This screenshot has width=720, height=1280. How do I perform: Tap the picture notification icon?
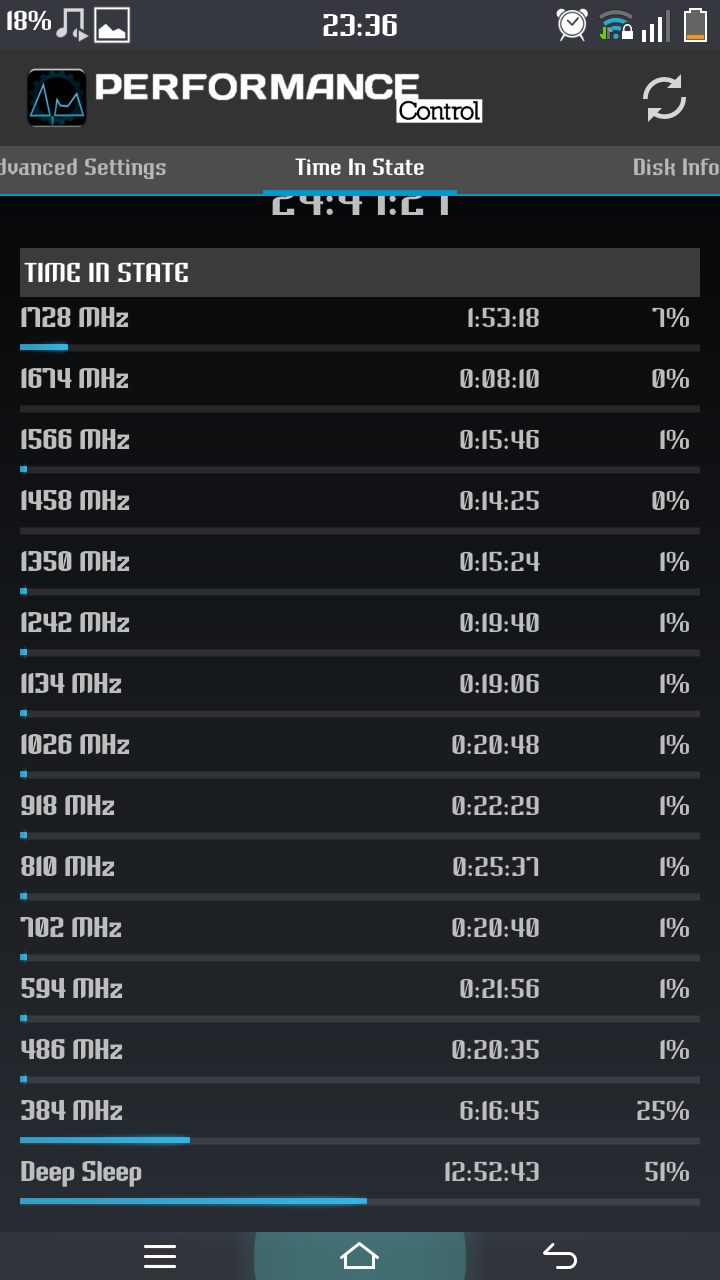pyautogui.click(x=112, y=25)
